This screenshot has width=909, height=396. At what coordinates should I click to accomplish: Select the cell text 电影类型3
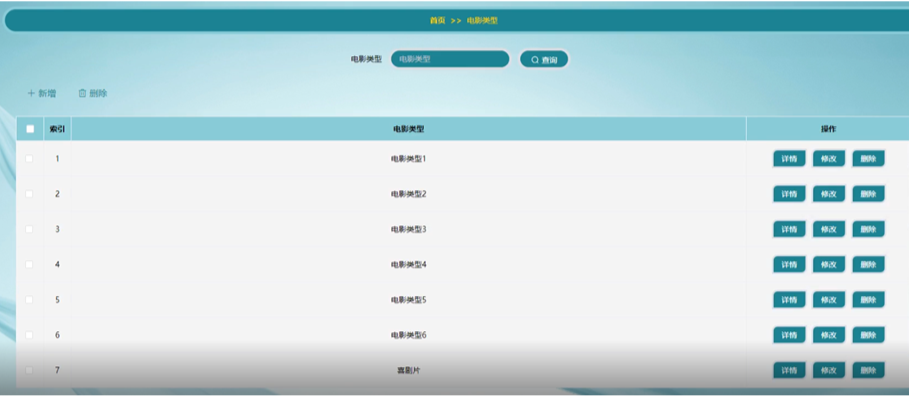409,230
